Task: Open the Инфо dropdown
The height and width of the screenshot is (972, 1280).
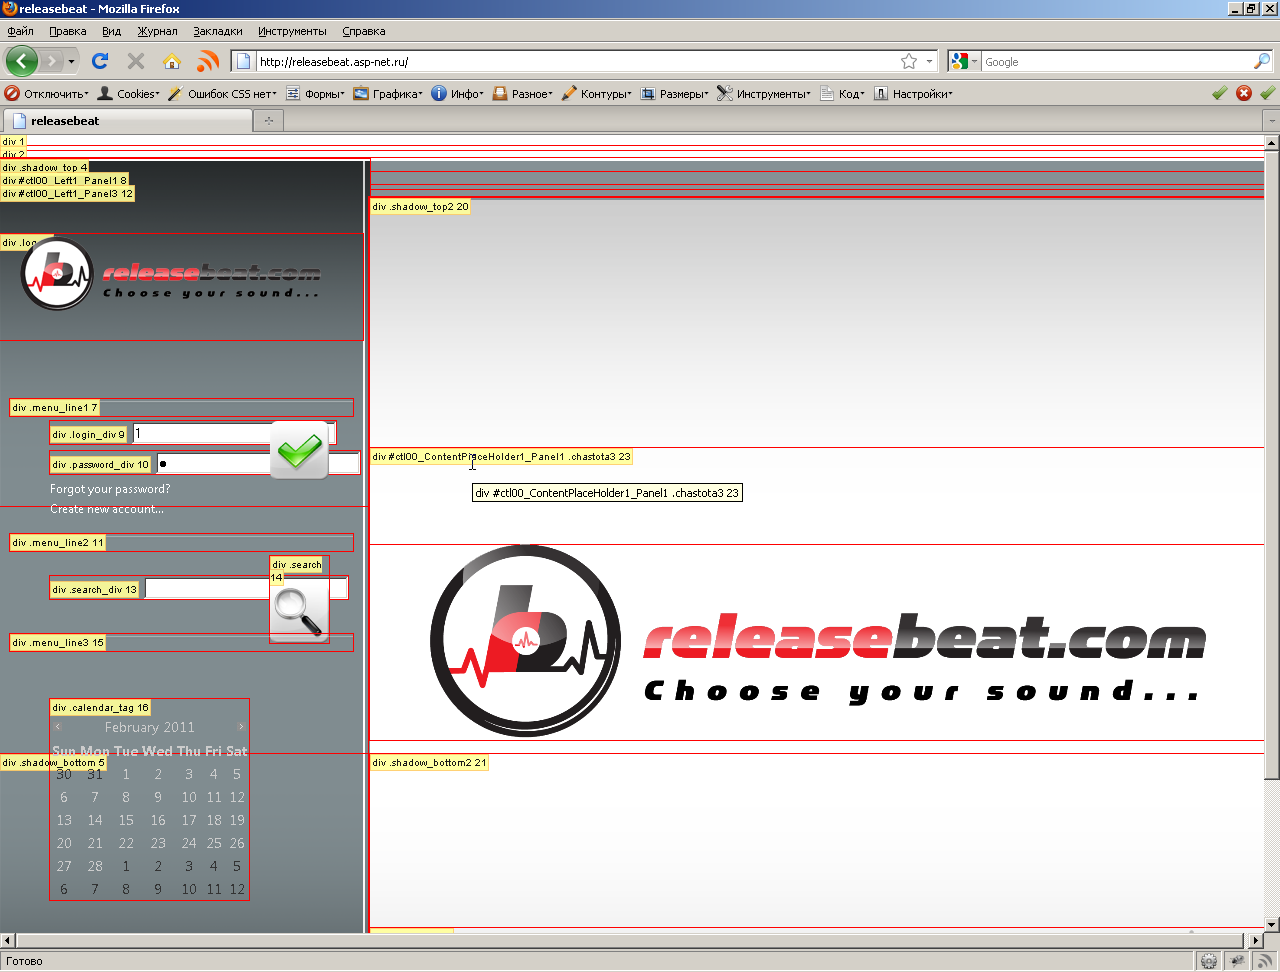Action: coord(458,93)
